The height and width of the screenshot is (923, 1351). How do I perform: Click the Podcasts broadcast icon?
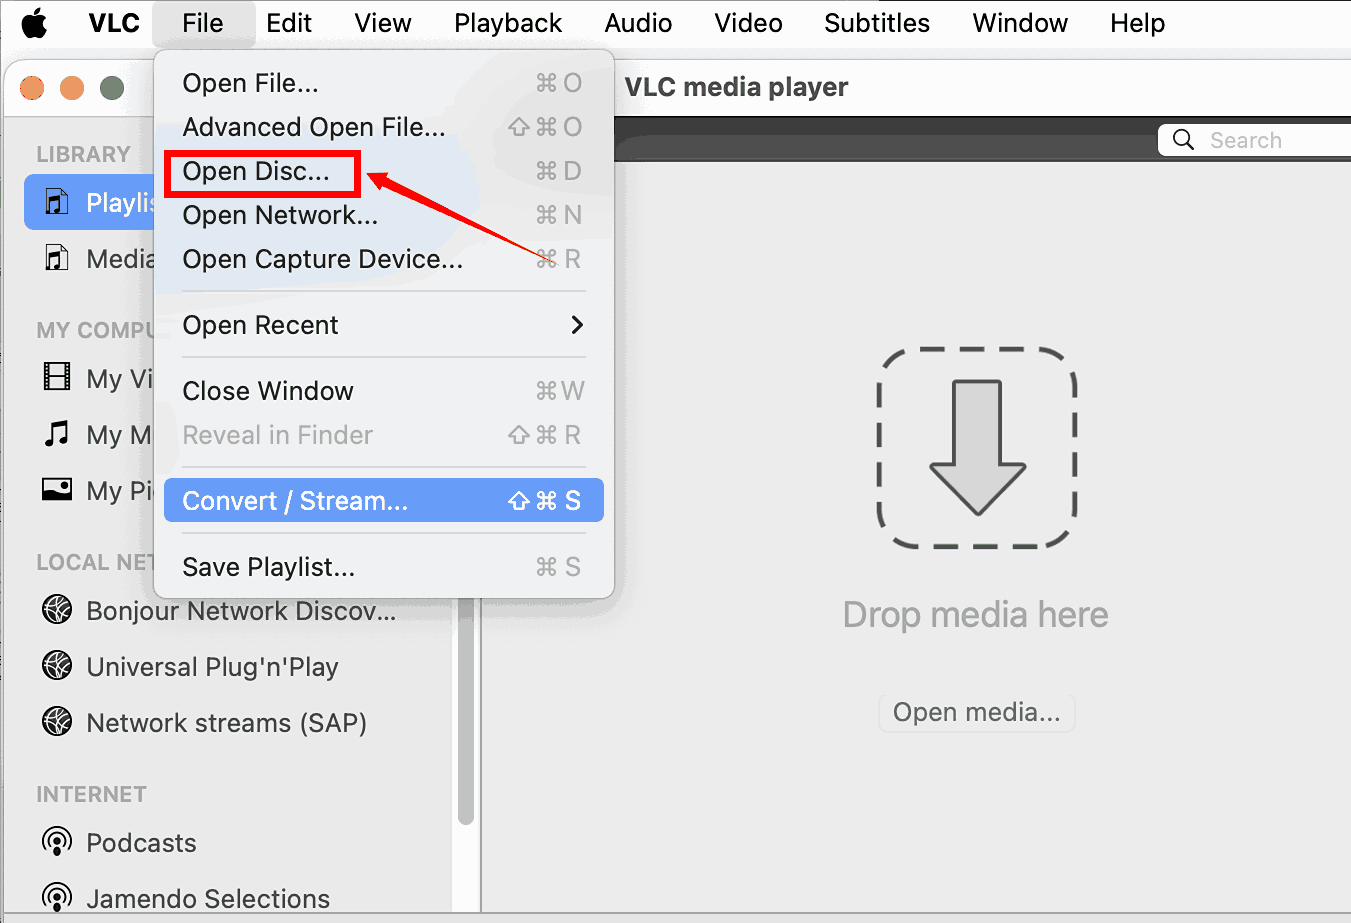tap(57, 842)
